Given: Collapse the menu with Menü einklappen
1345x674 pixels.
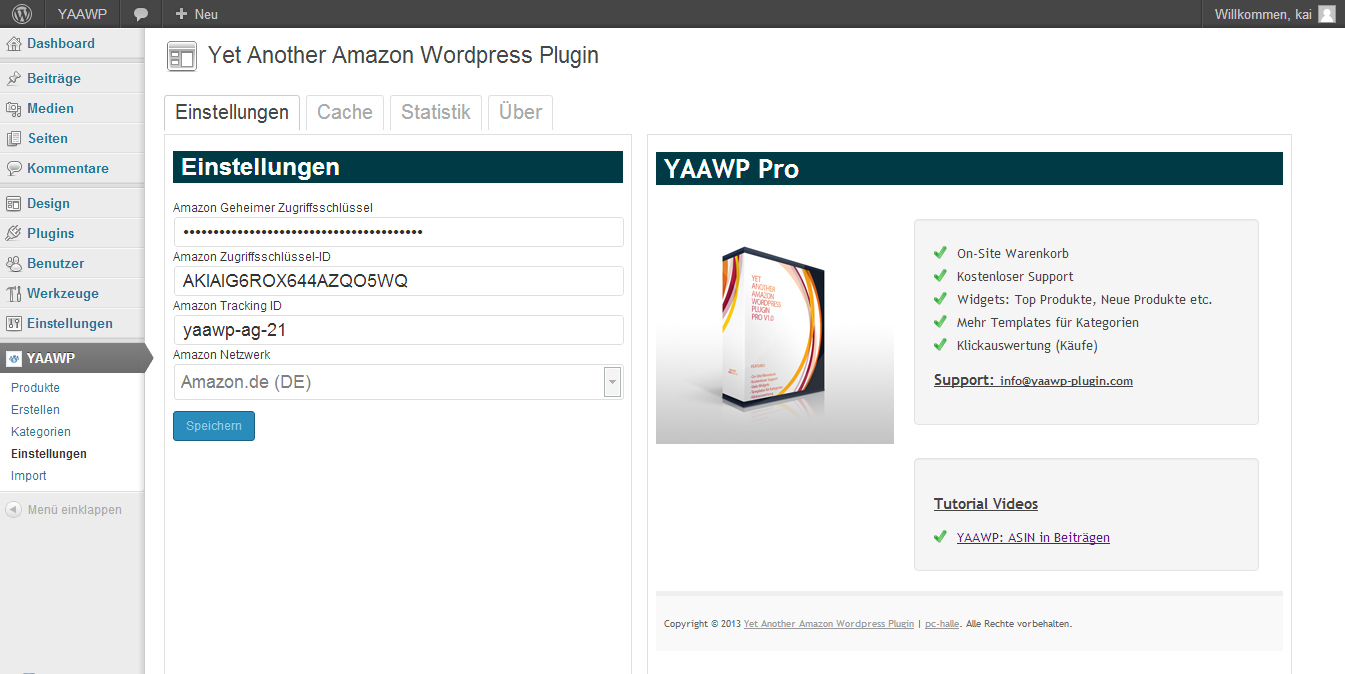Looking at the screenshot, I should pyautogui.click(x=64, y=510).
